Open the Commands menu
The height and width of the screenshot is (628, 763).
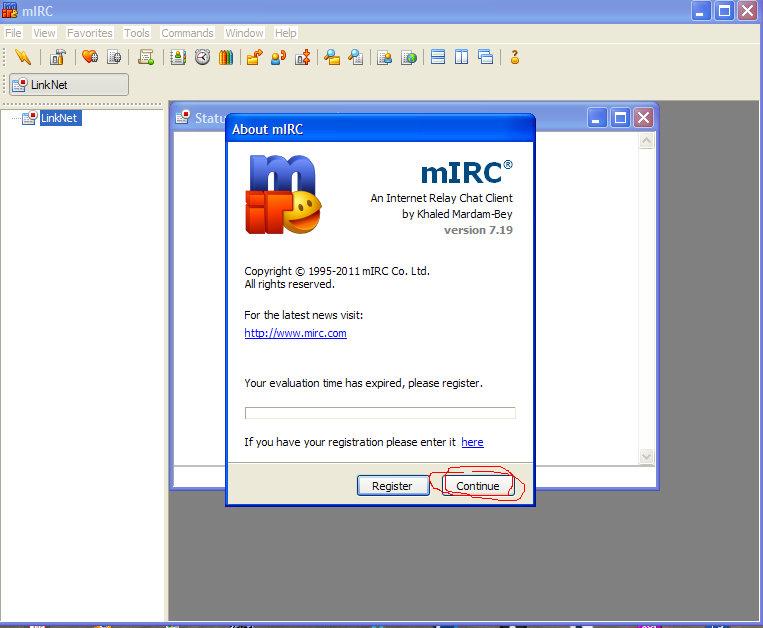[x=187, y=33]
